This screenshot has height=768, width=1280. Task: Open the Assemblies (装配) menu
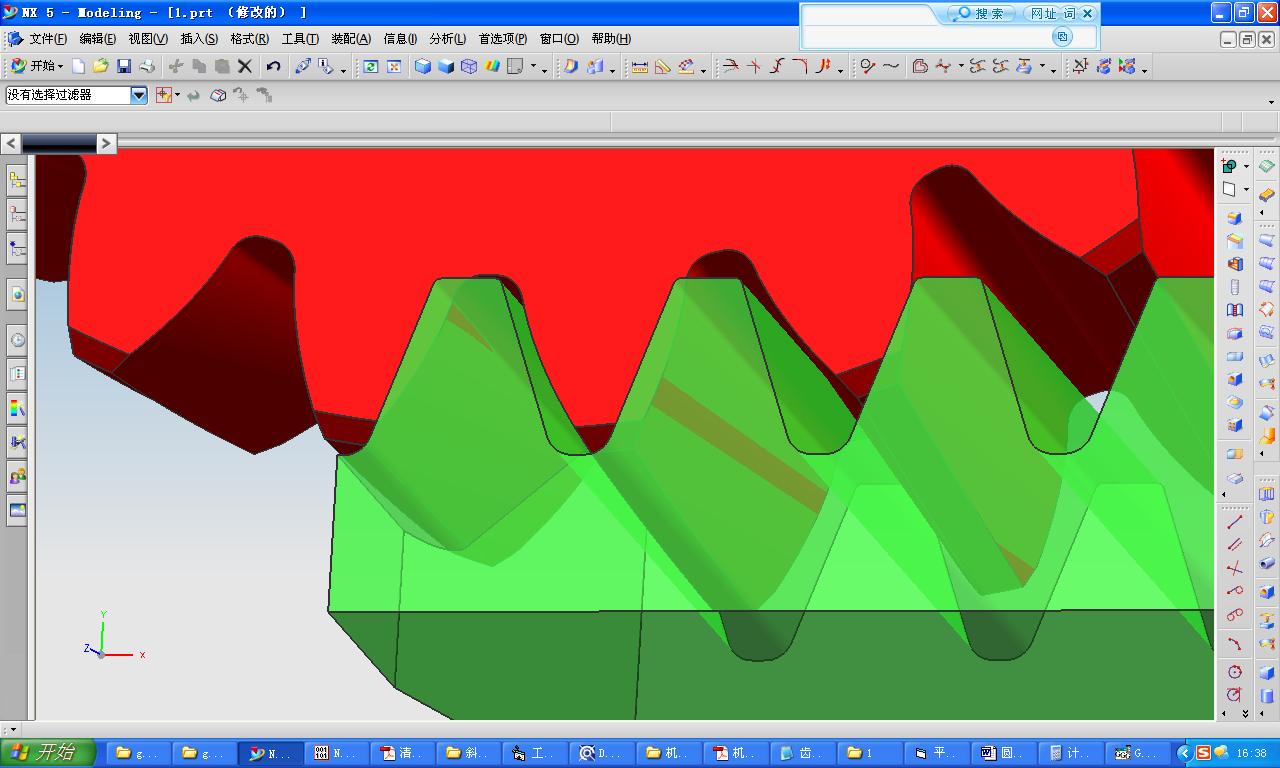[350, 39]
